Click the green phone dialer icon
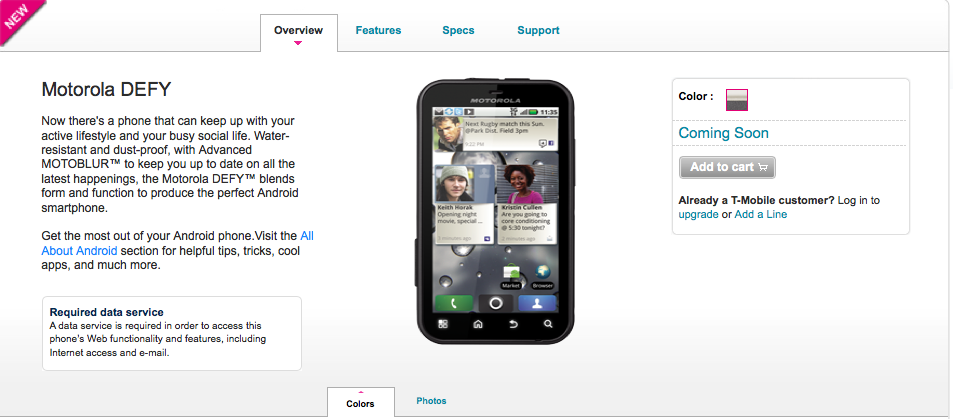The height and width of the screenshot is (419, 953). tap(453, 303)
